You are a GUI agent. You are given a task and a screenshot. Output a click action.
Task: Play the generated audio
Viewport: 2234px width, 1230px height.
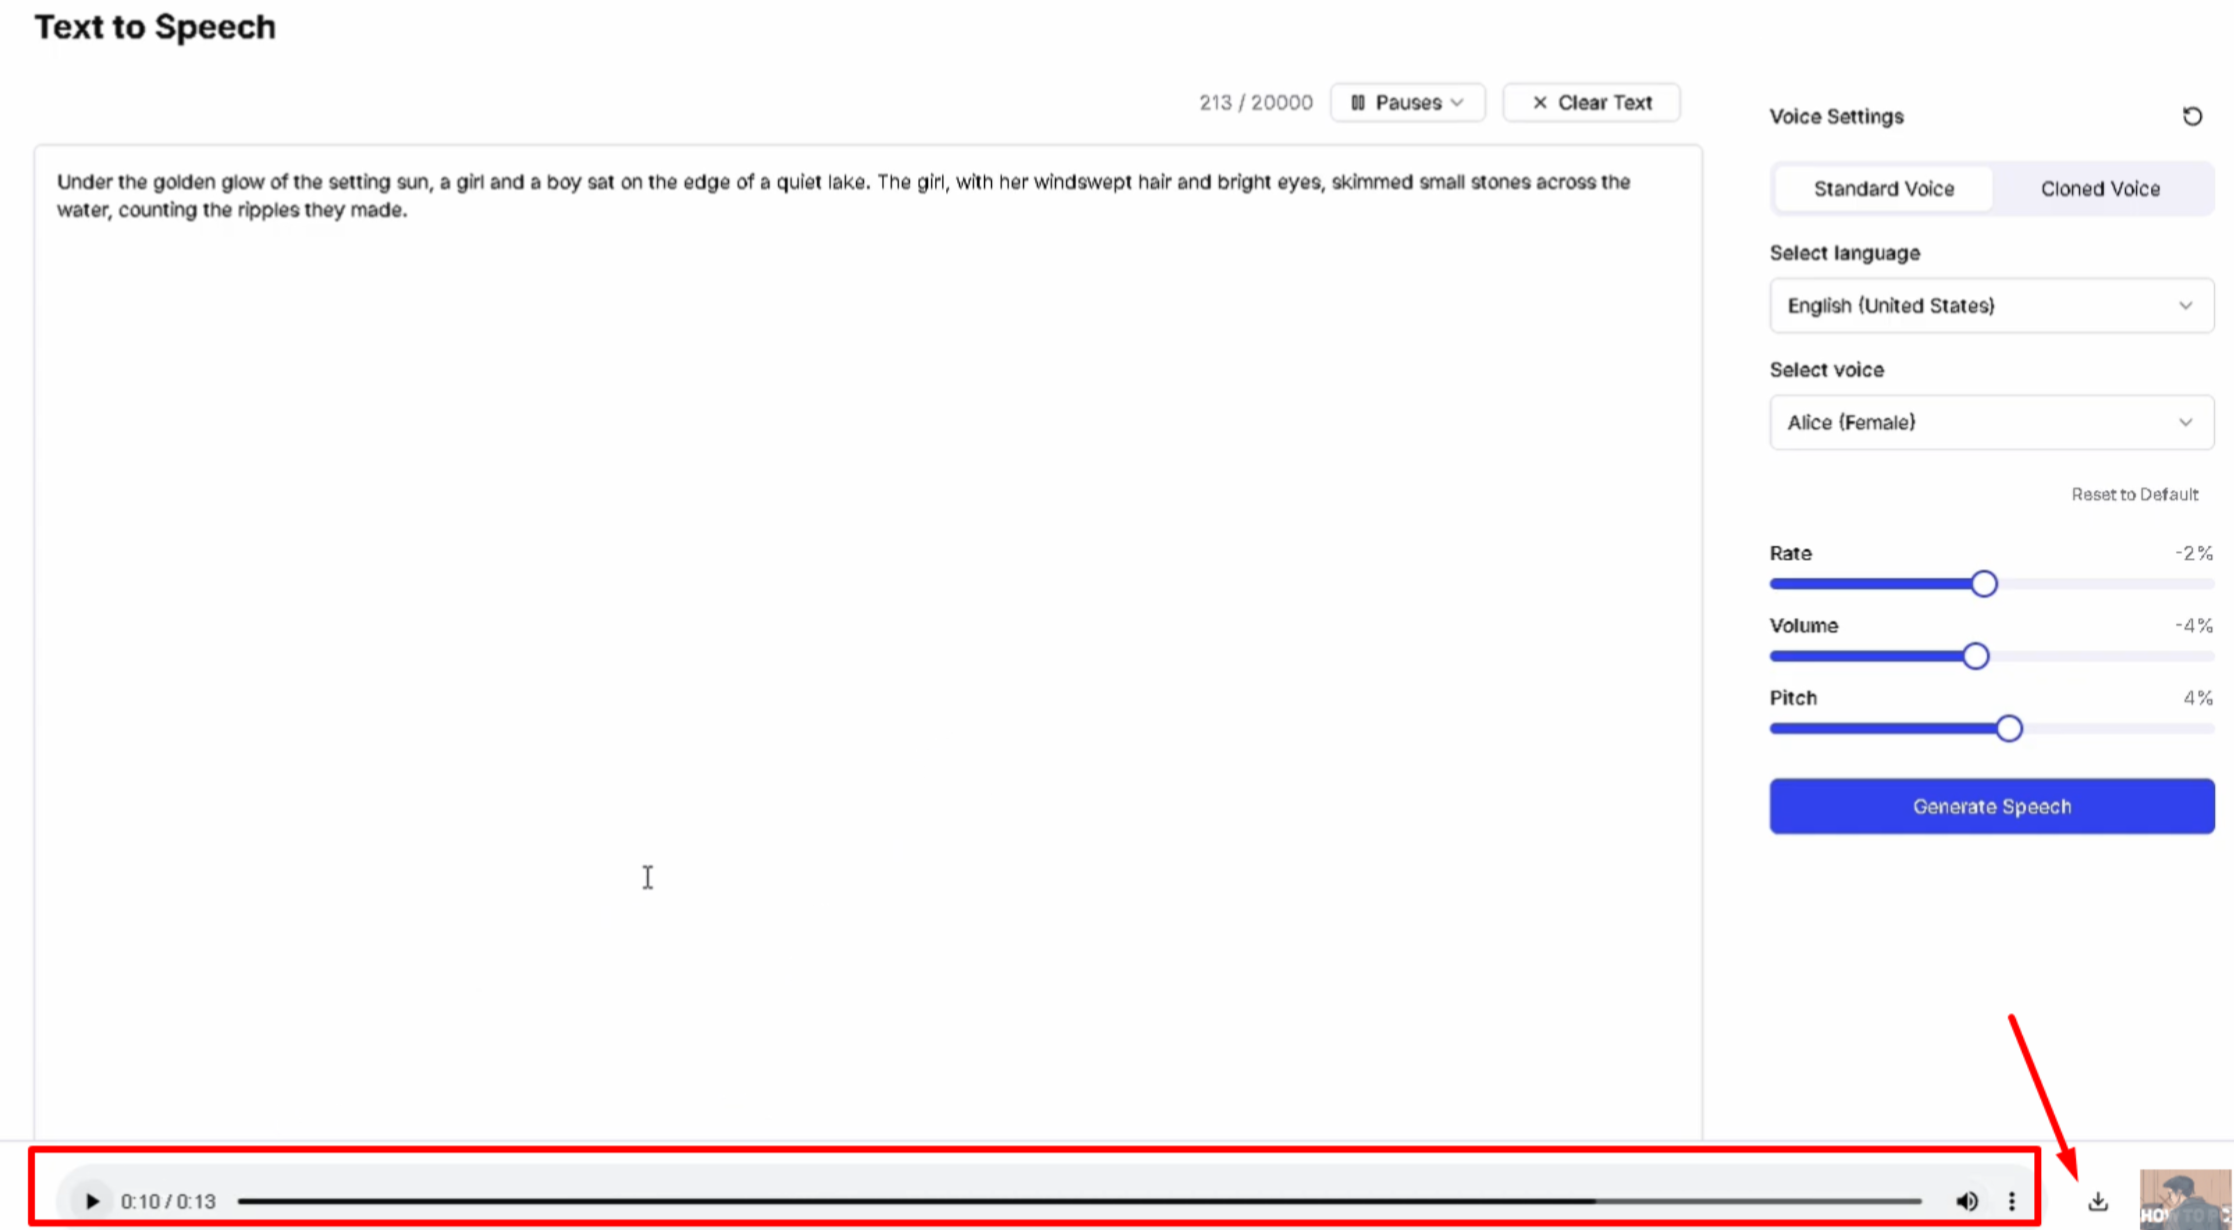tap(92, 1201)
